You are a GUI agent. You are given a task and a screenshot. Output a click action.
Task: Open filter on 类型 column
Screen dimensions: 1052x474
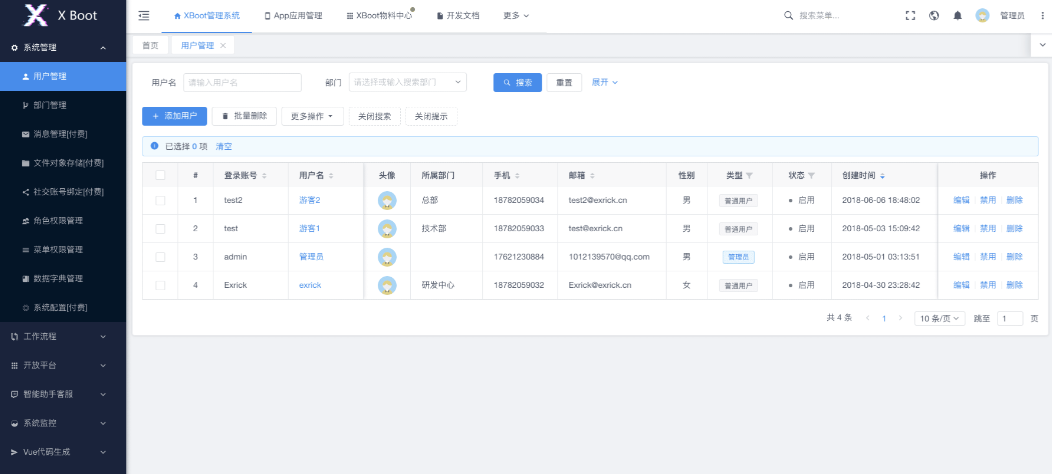tap(749, 176)
